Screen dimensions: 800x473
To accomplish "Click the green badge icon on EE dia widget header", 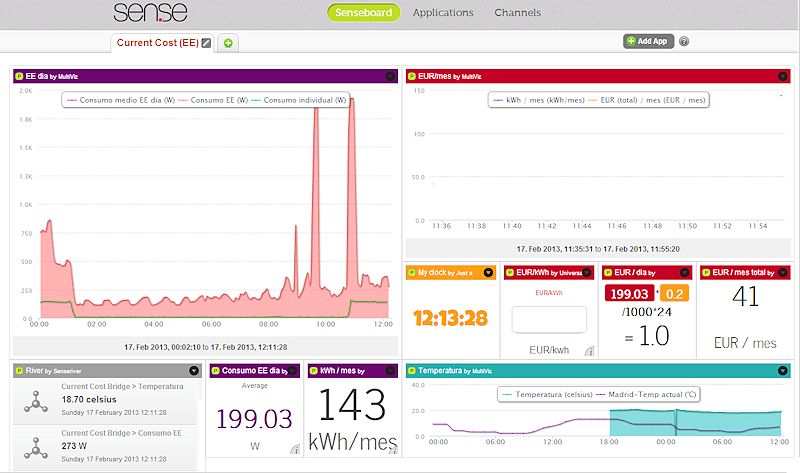I will pos(19,77).
